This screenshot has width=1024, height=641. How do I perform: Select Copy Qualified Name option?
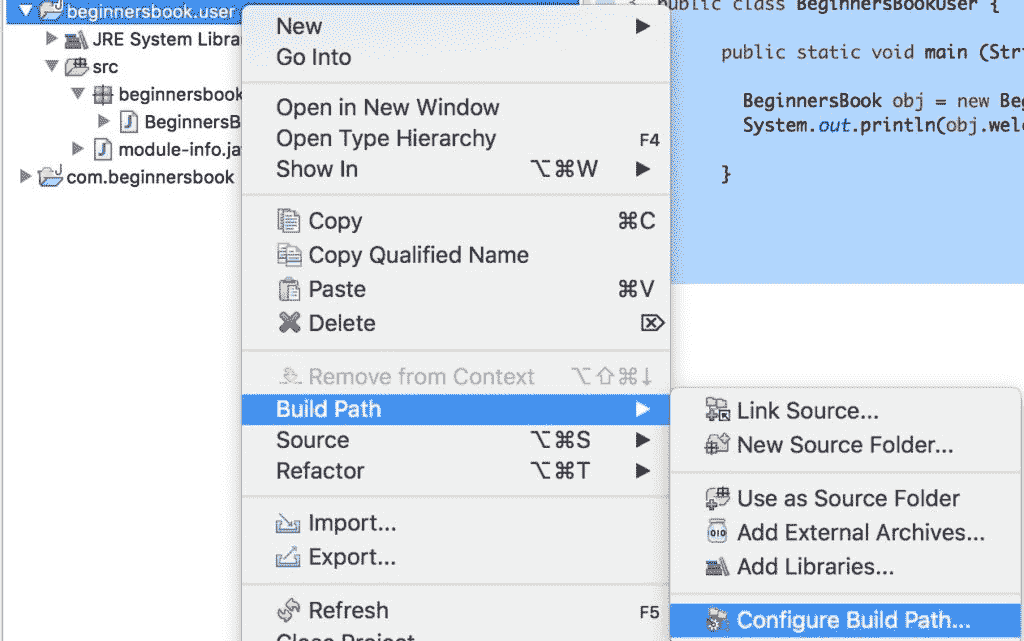click(418, 255)
